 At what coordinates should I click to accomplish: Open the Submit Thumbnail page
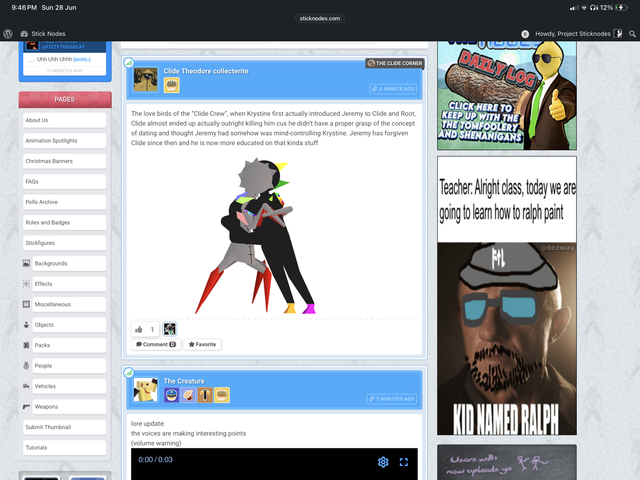tap(64, 427)
